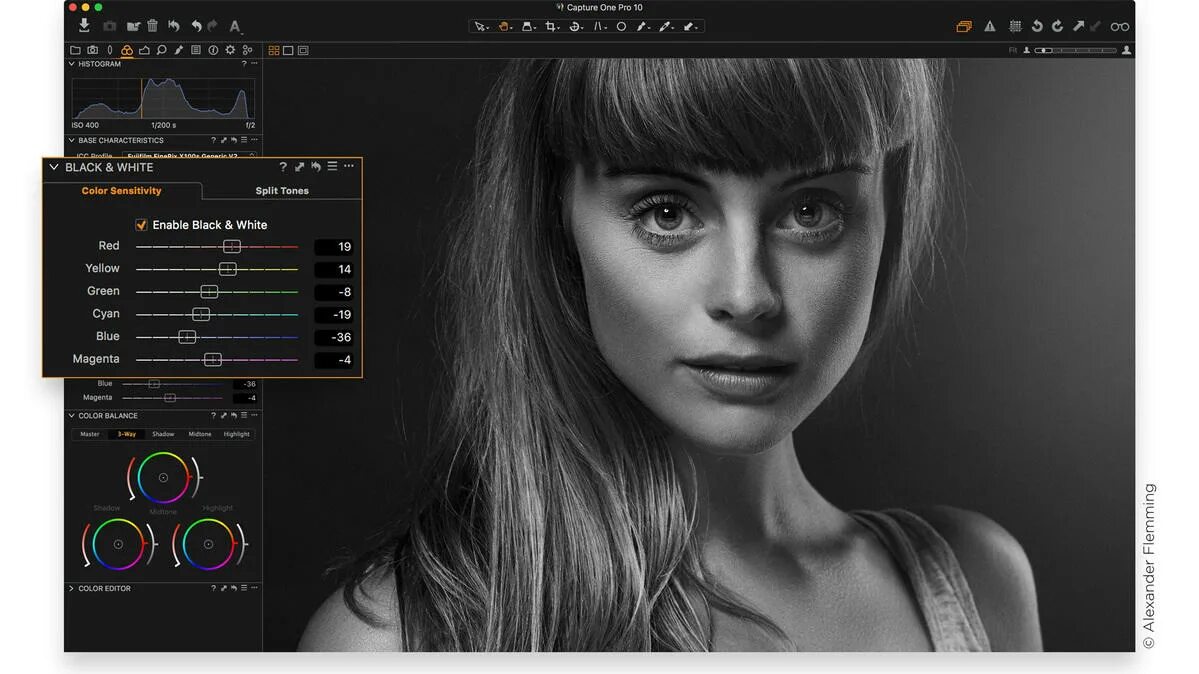Collapse the Color Balance panel
Viewport: 1199px width, 674px height.
(x=72, y=416)
